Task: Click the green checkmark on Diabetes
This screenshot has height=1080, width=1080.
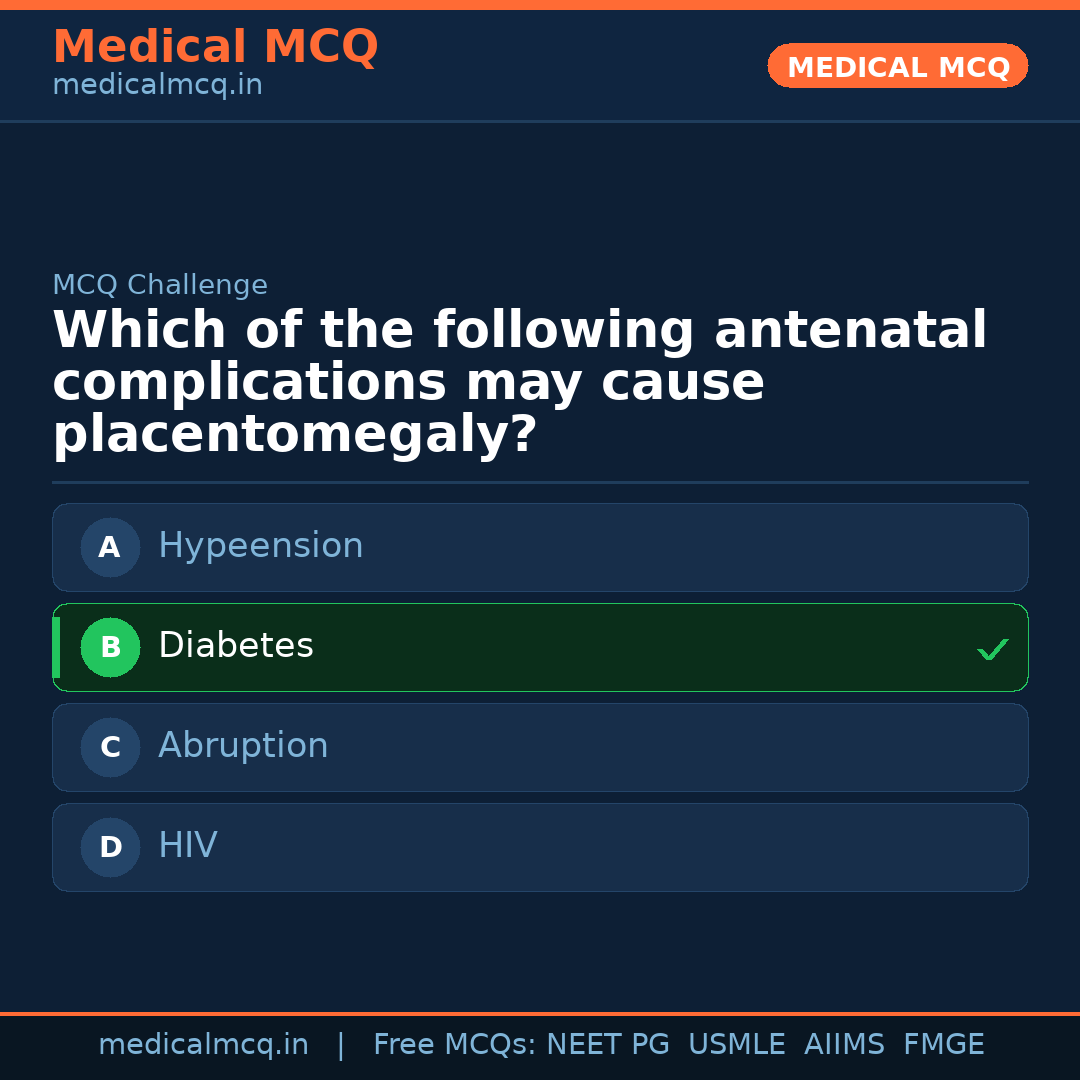Action: click(x=992, y=649)
